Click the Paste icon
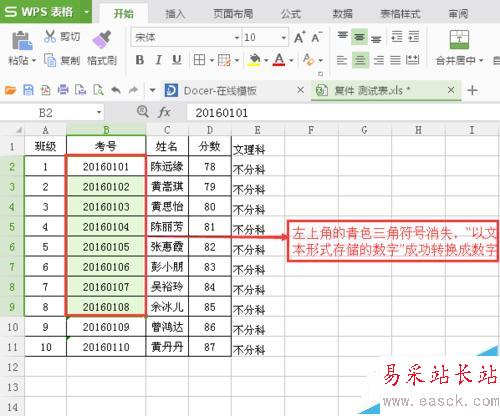This screenshot has width=500, height=416. point(22,41)
